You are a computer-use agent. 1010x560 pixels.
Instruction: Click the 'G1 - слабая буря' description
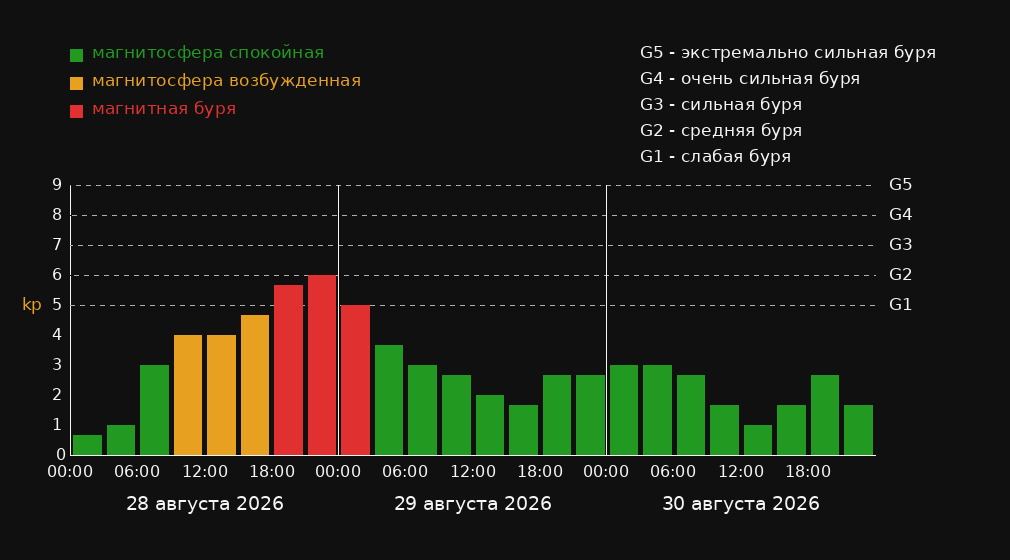tap(716, 157)
